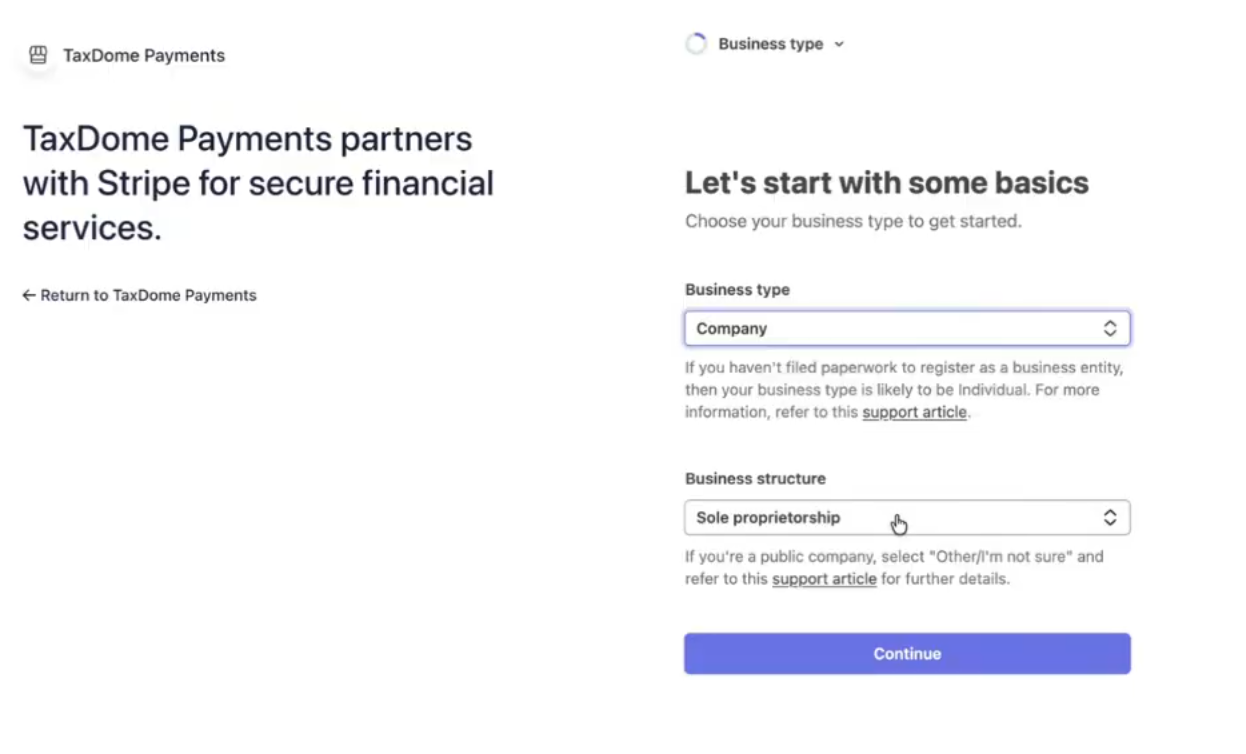Click the Stripe partnership headline text
This screenshot has height=754, width=1246.
click(258, 184)
